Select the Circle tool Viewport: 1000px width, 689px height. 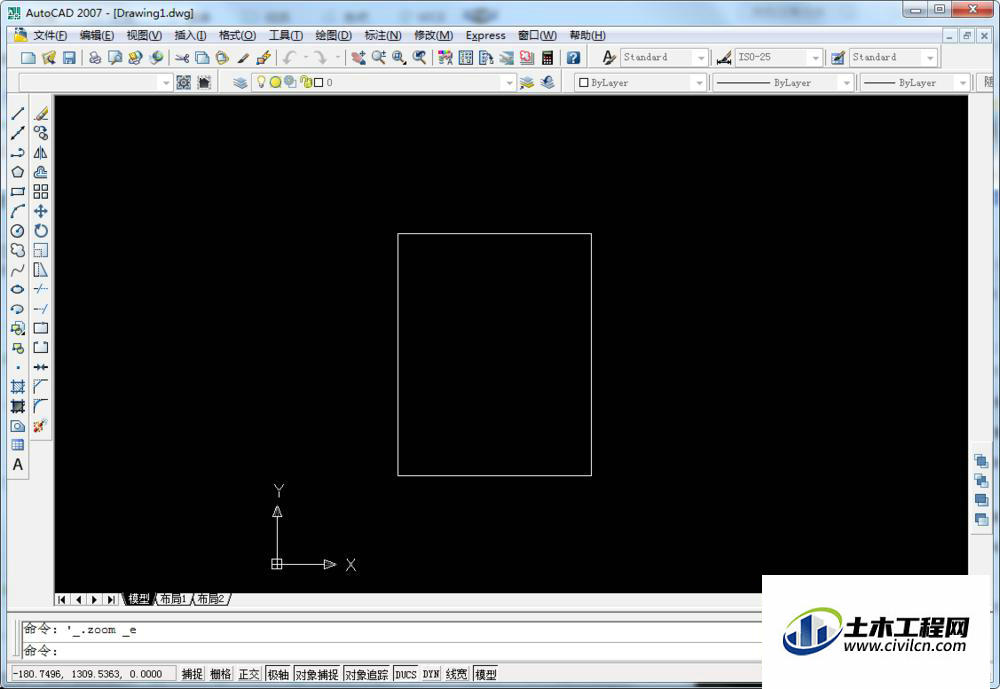coord(18,231)
